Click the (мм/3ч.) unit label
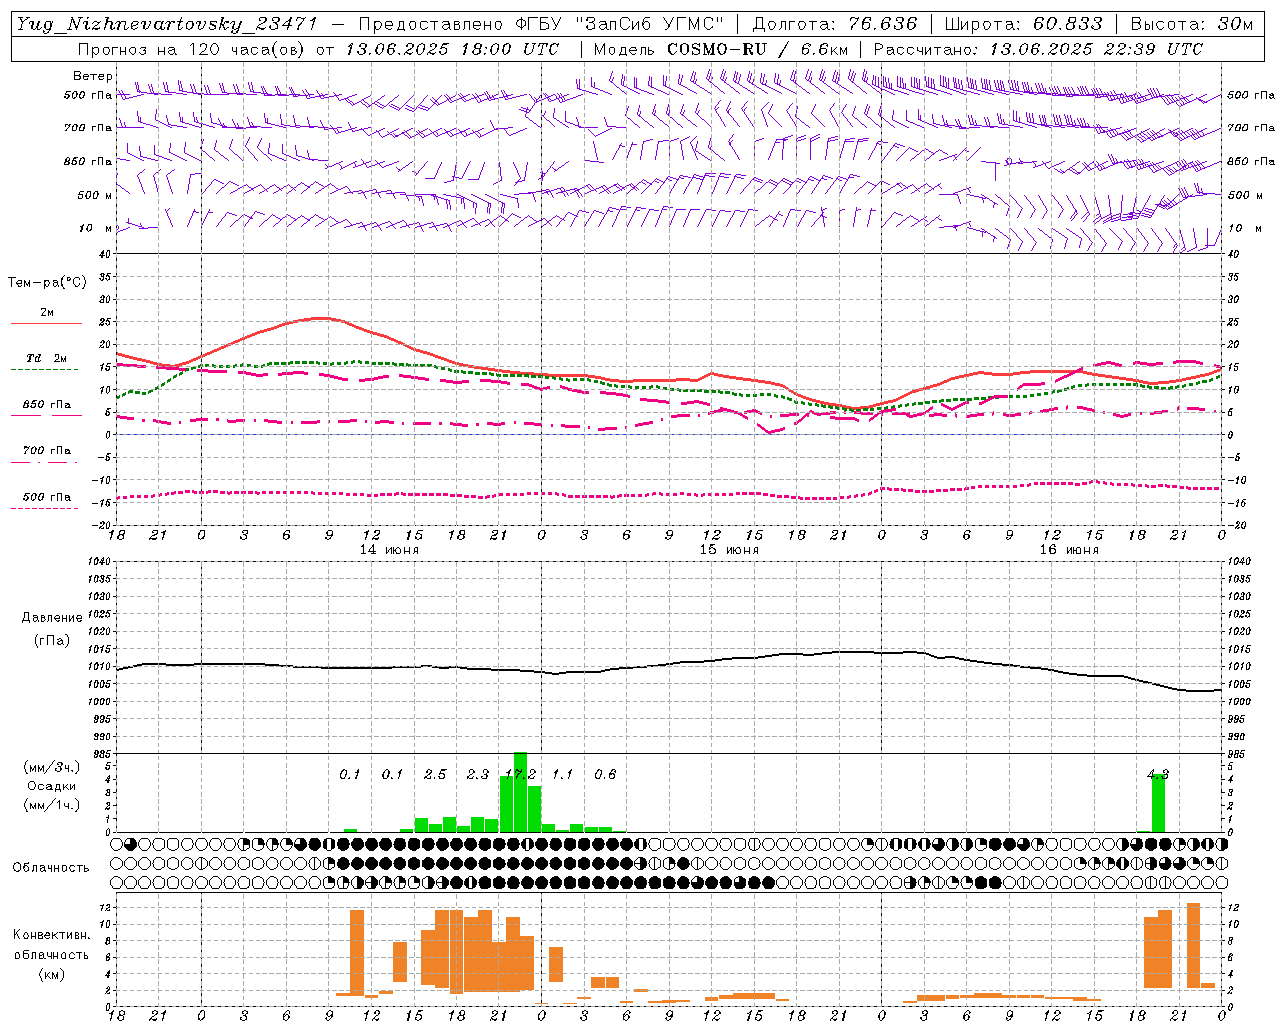The width and height of the screenshot is (1280, 1024). 52,767
